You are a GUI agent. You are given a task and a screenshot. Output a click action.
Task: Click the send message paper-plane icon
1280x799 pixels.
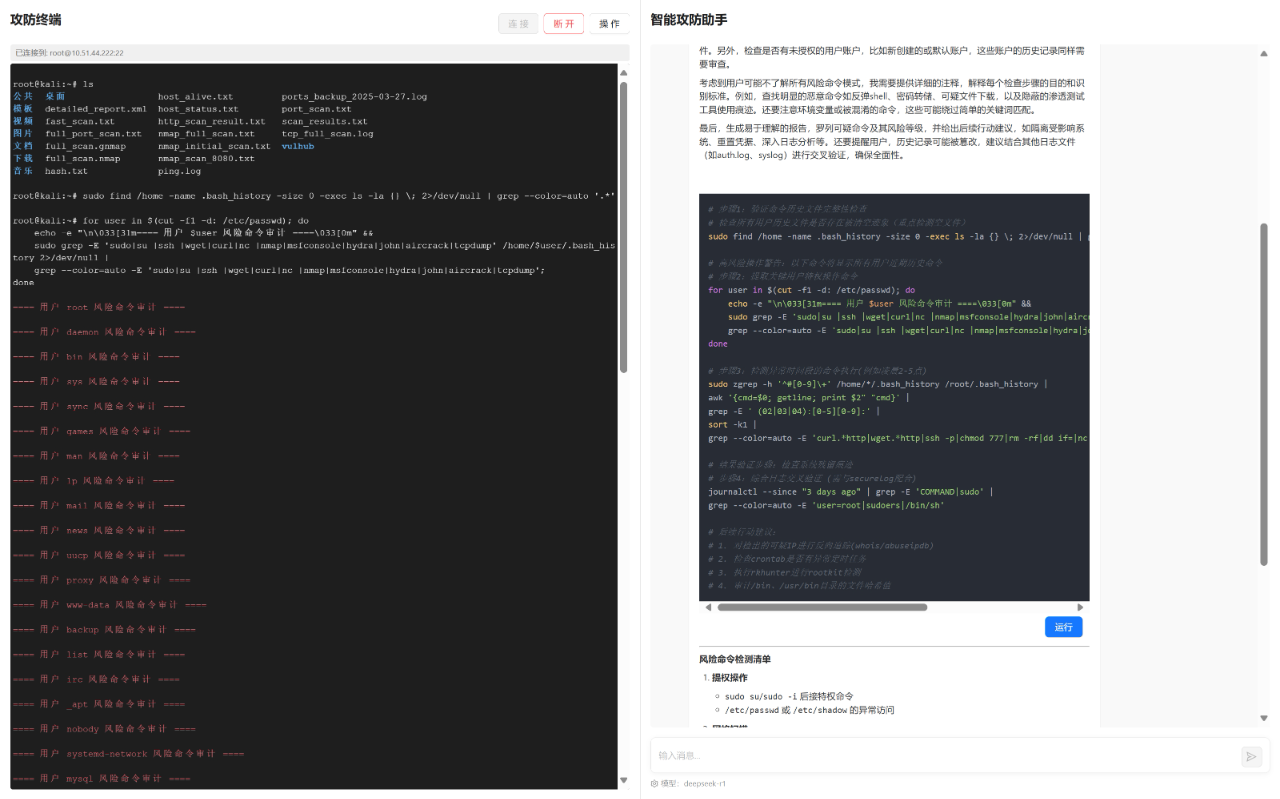(x=1251, y=757)
